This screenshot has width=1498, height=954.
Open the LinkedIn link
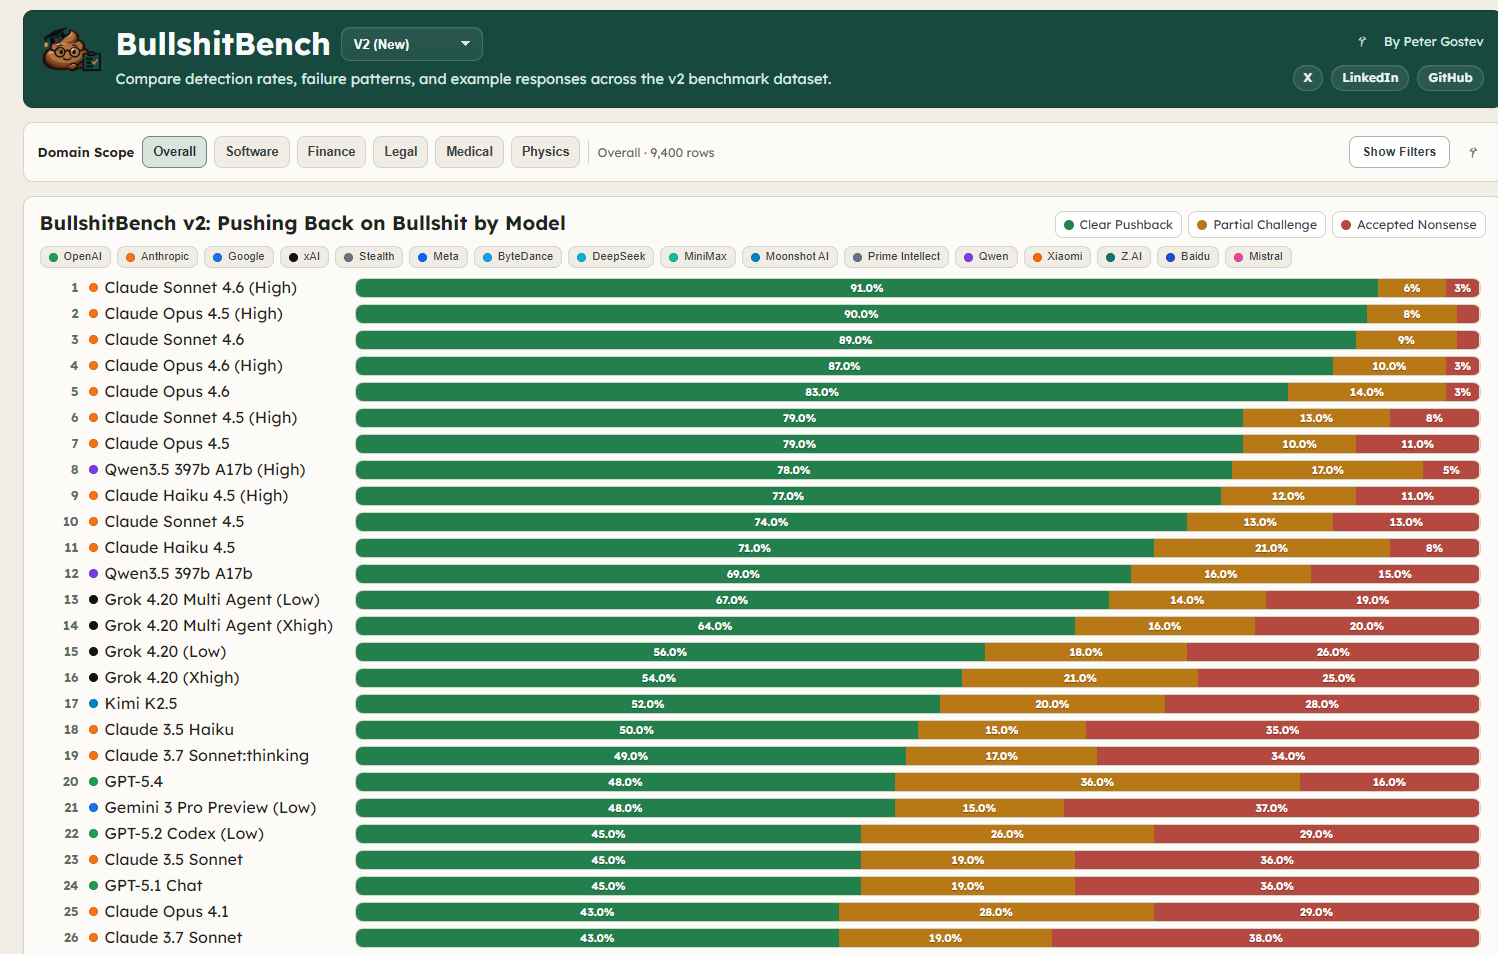(x=1370, y=78)
